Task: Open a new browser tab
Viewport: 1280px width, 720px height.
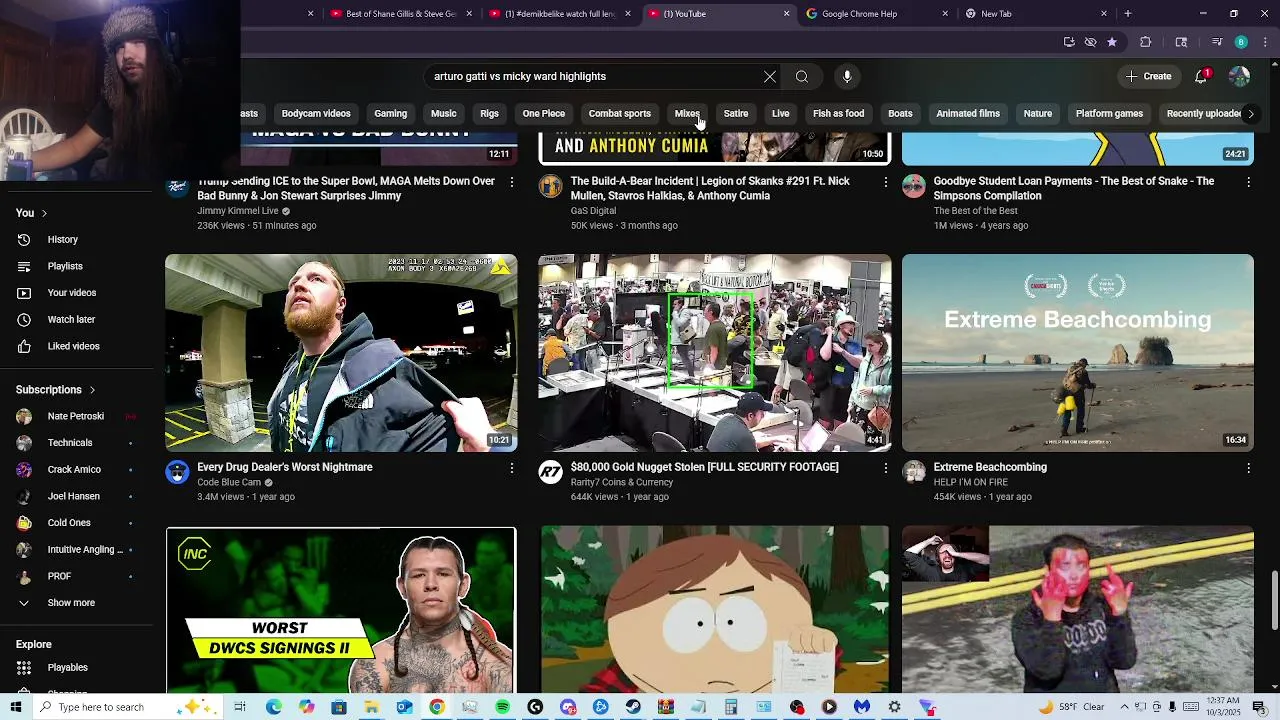Action: click(x=1128, y=14)
